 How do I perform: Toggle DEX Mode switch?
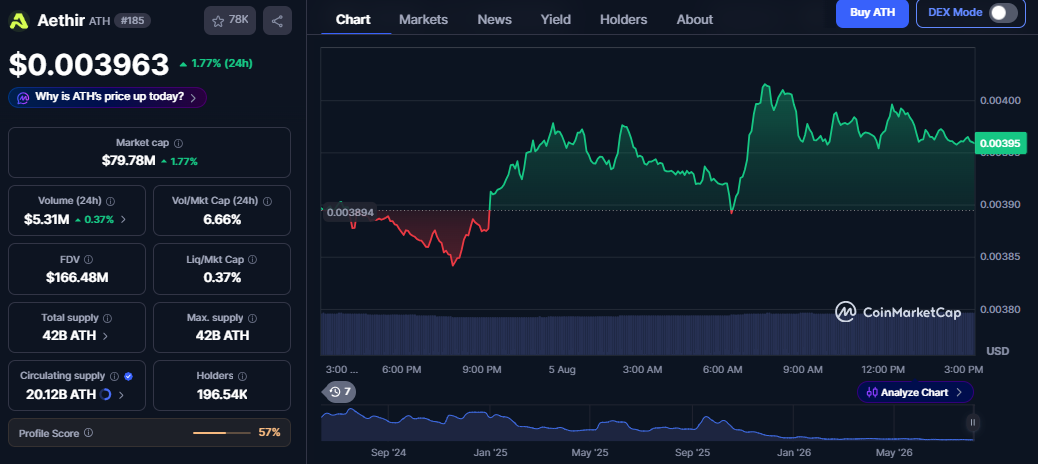(x=1002, y=13)
